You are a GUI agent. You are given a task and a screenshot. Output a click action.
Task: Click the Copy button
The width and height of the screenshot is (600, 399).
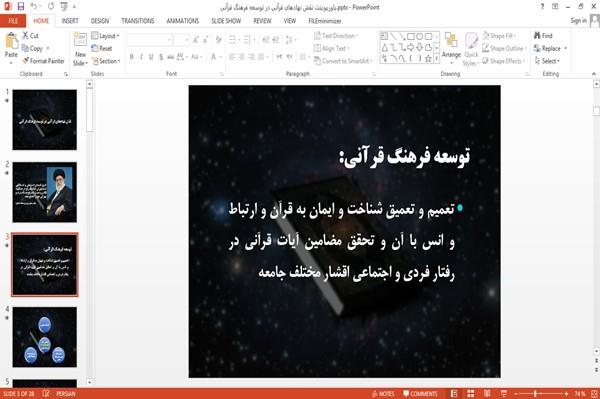(33, 48)
